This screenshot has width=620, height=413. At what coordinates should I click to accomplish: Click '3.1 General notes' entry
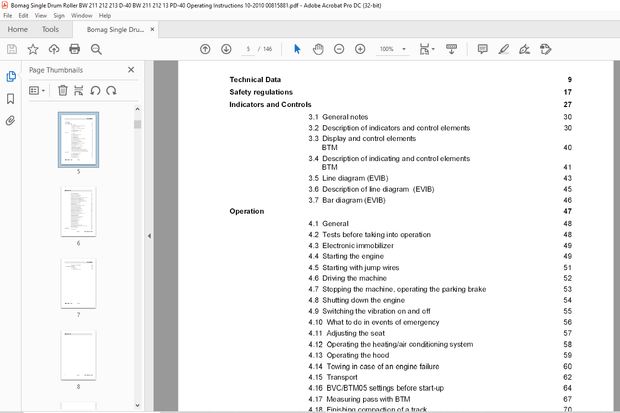338,117
